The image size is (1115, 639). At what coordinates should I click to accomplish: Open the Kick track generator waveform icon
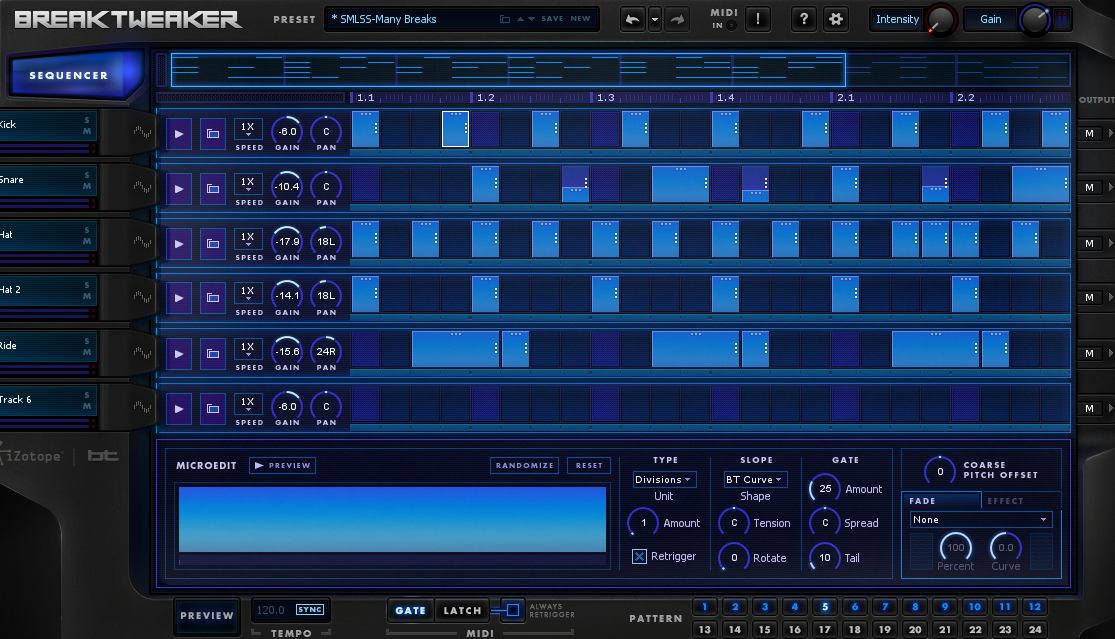(x=142, y=131)
